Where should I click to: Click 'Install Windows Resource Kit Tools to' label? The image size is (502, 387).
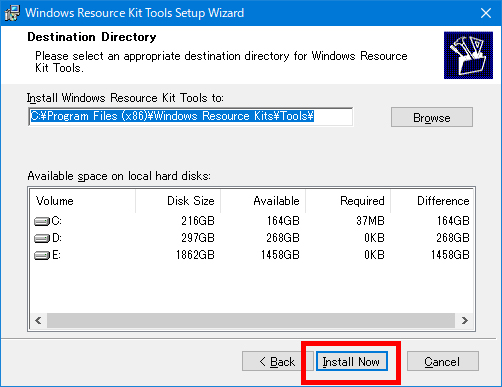click(125, 98)
